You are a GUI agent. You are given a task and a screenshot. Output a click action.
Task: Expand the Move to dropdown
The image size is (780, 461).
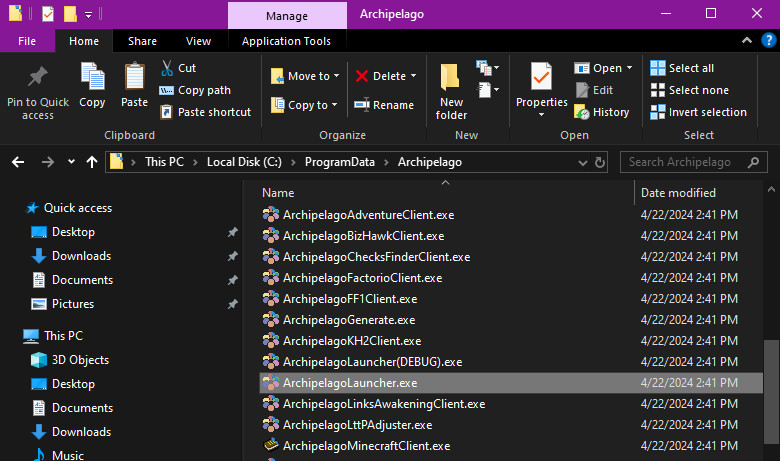coord(336,76)
